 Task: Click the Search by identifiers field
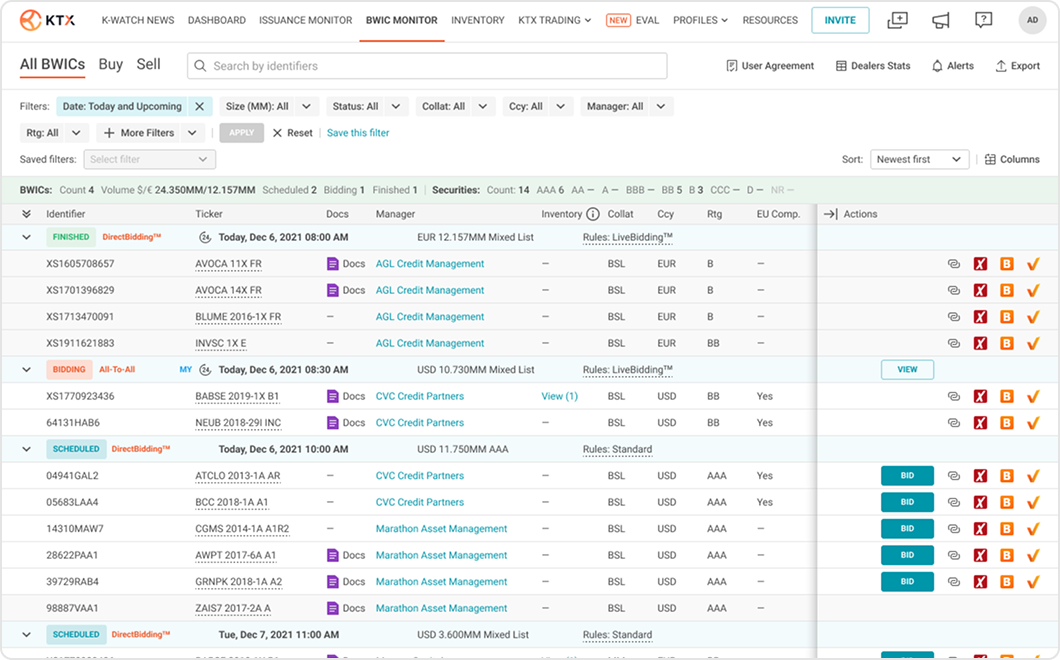click(x=427, y=66)
